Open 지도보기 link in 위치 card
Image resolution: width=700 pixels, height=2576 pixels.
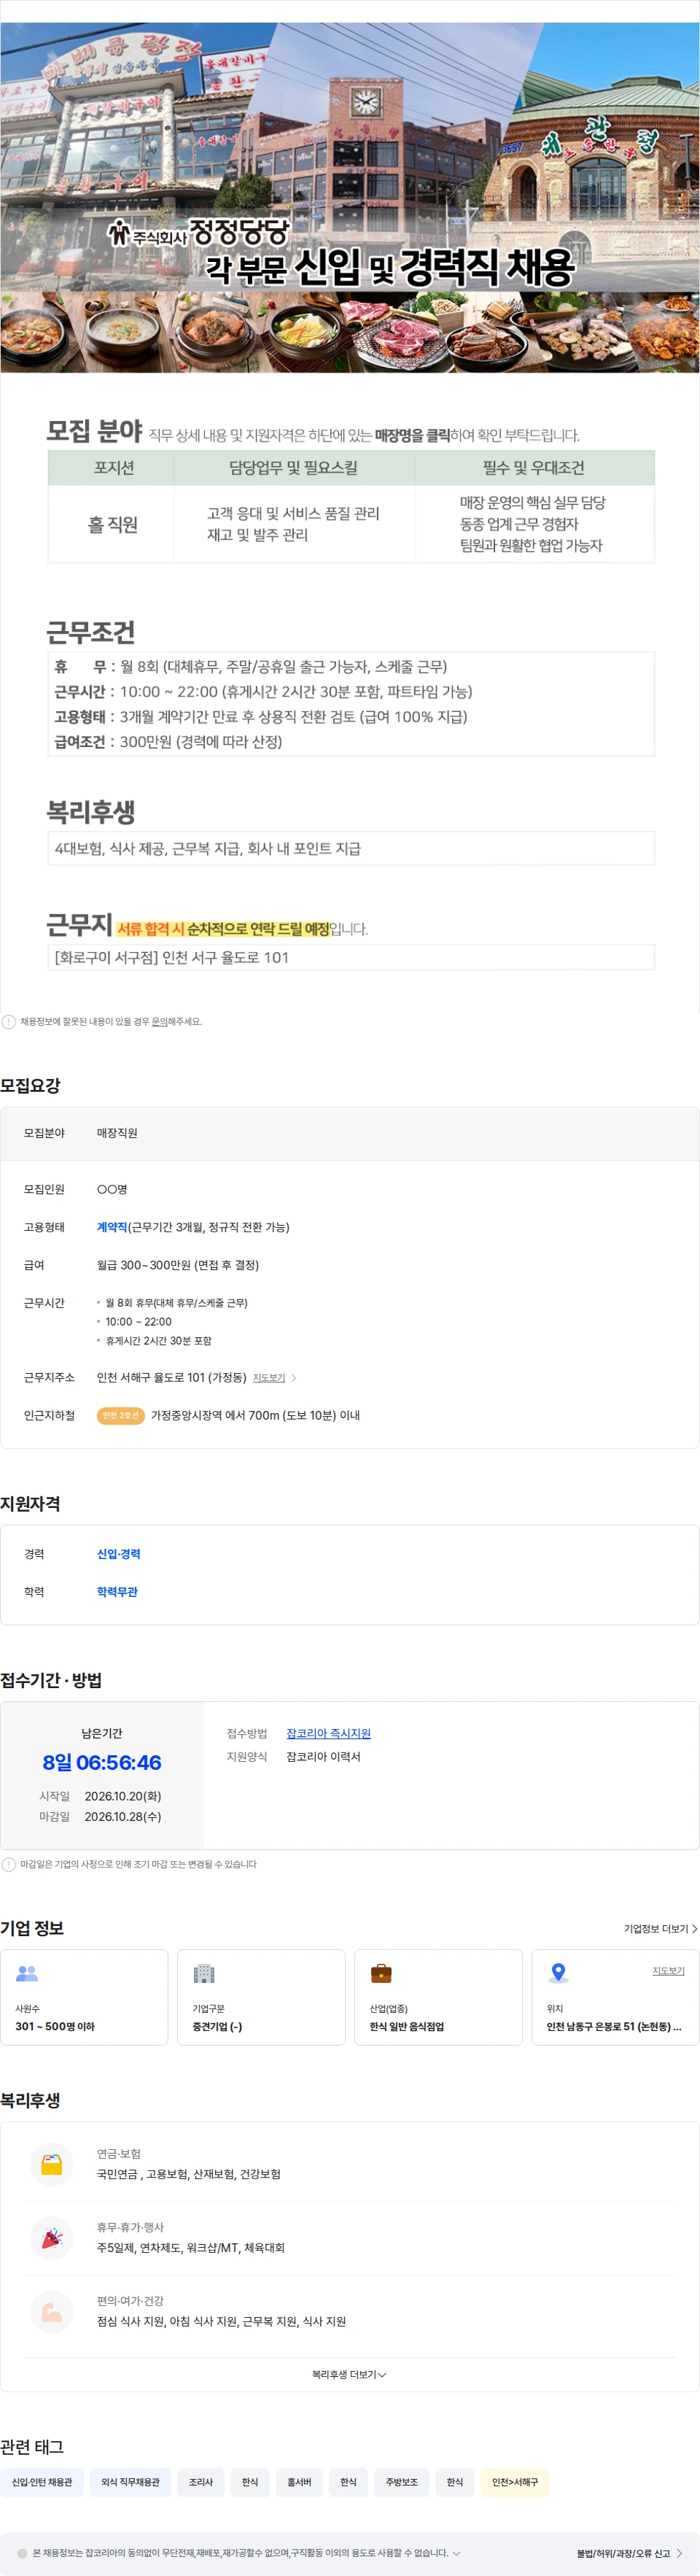click(669, 1971)
